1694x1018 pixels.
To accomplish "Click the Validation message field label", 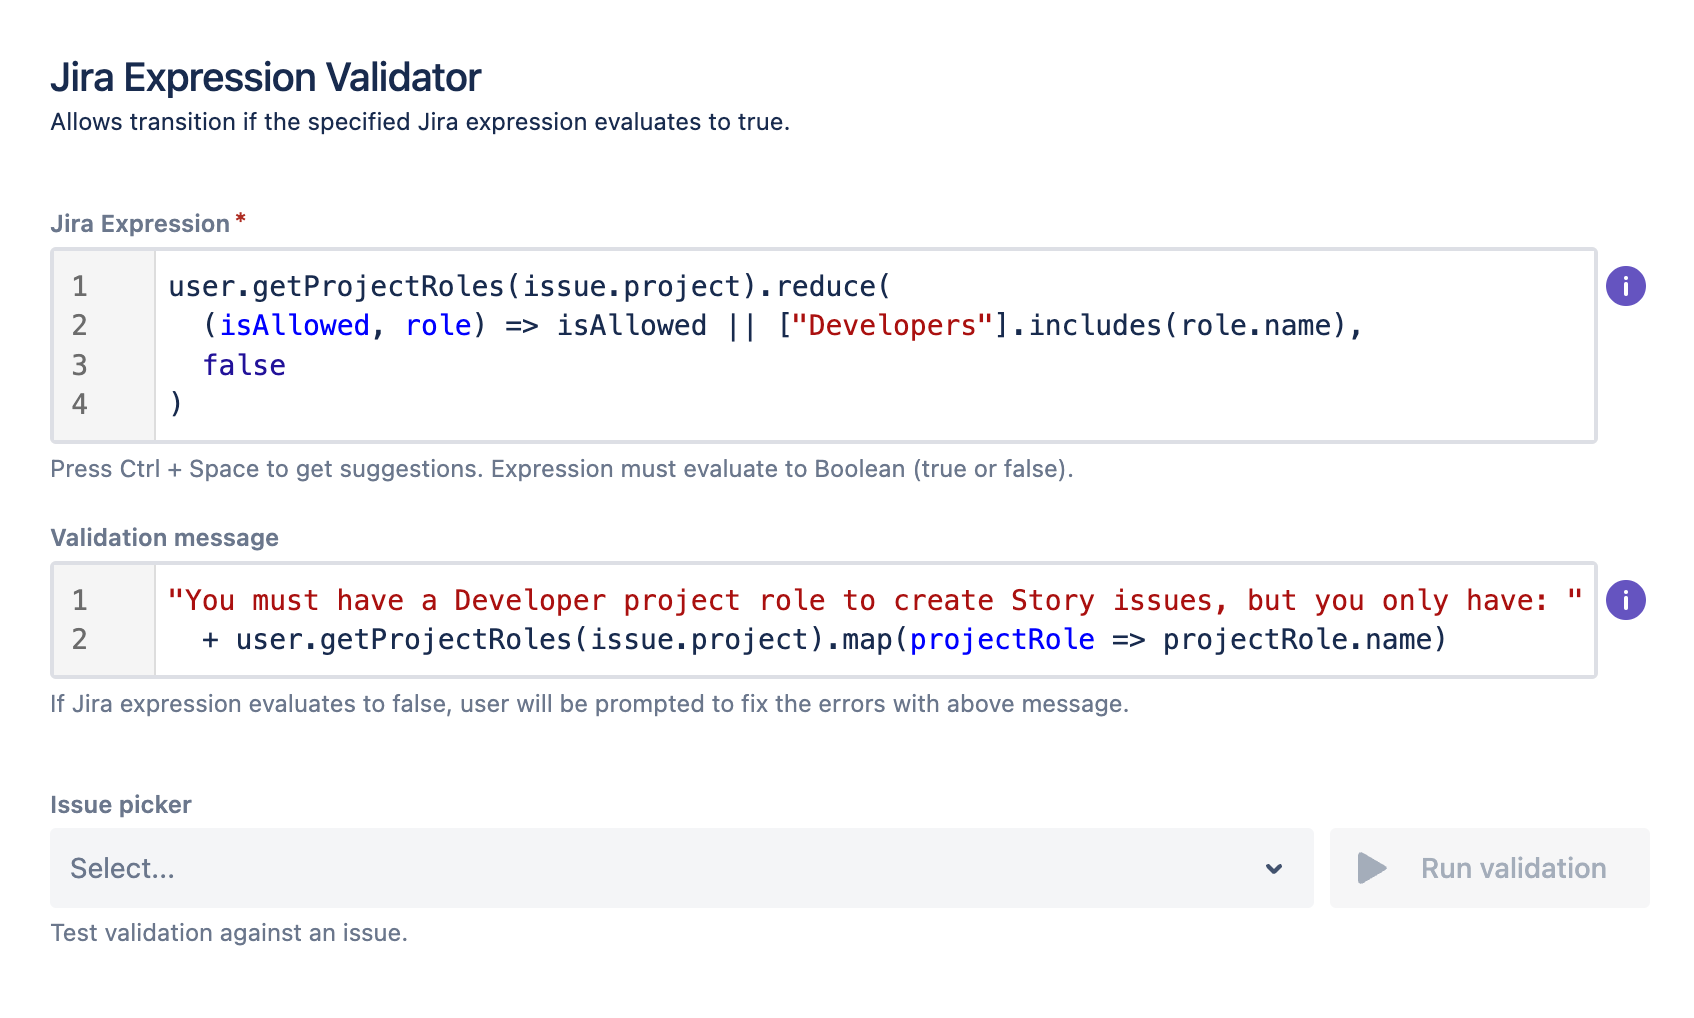I will 165,537.
